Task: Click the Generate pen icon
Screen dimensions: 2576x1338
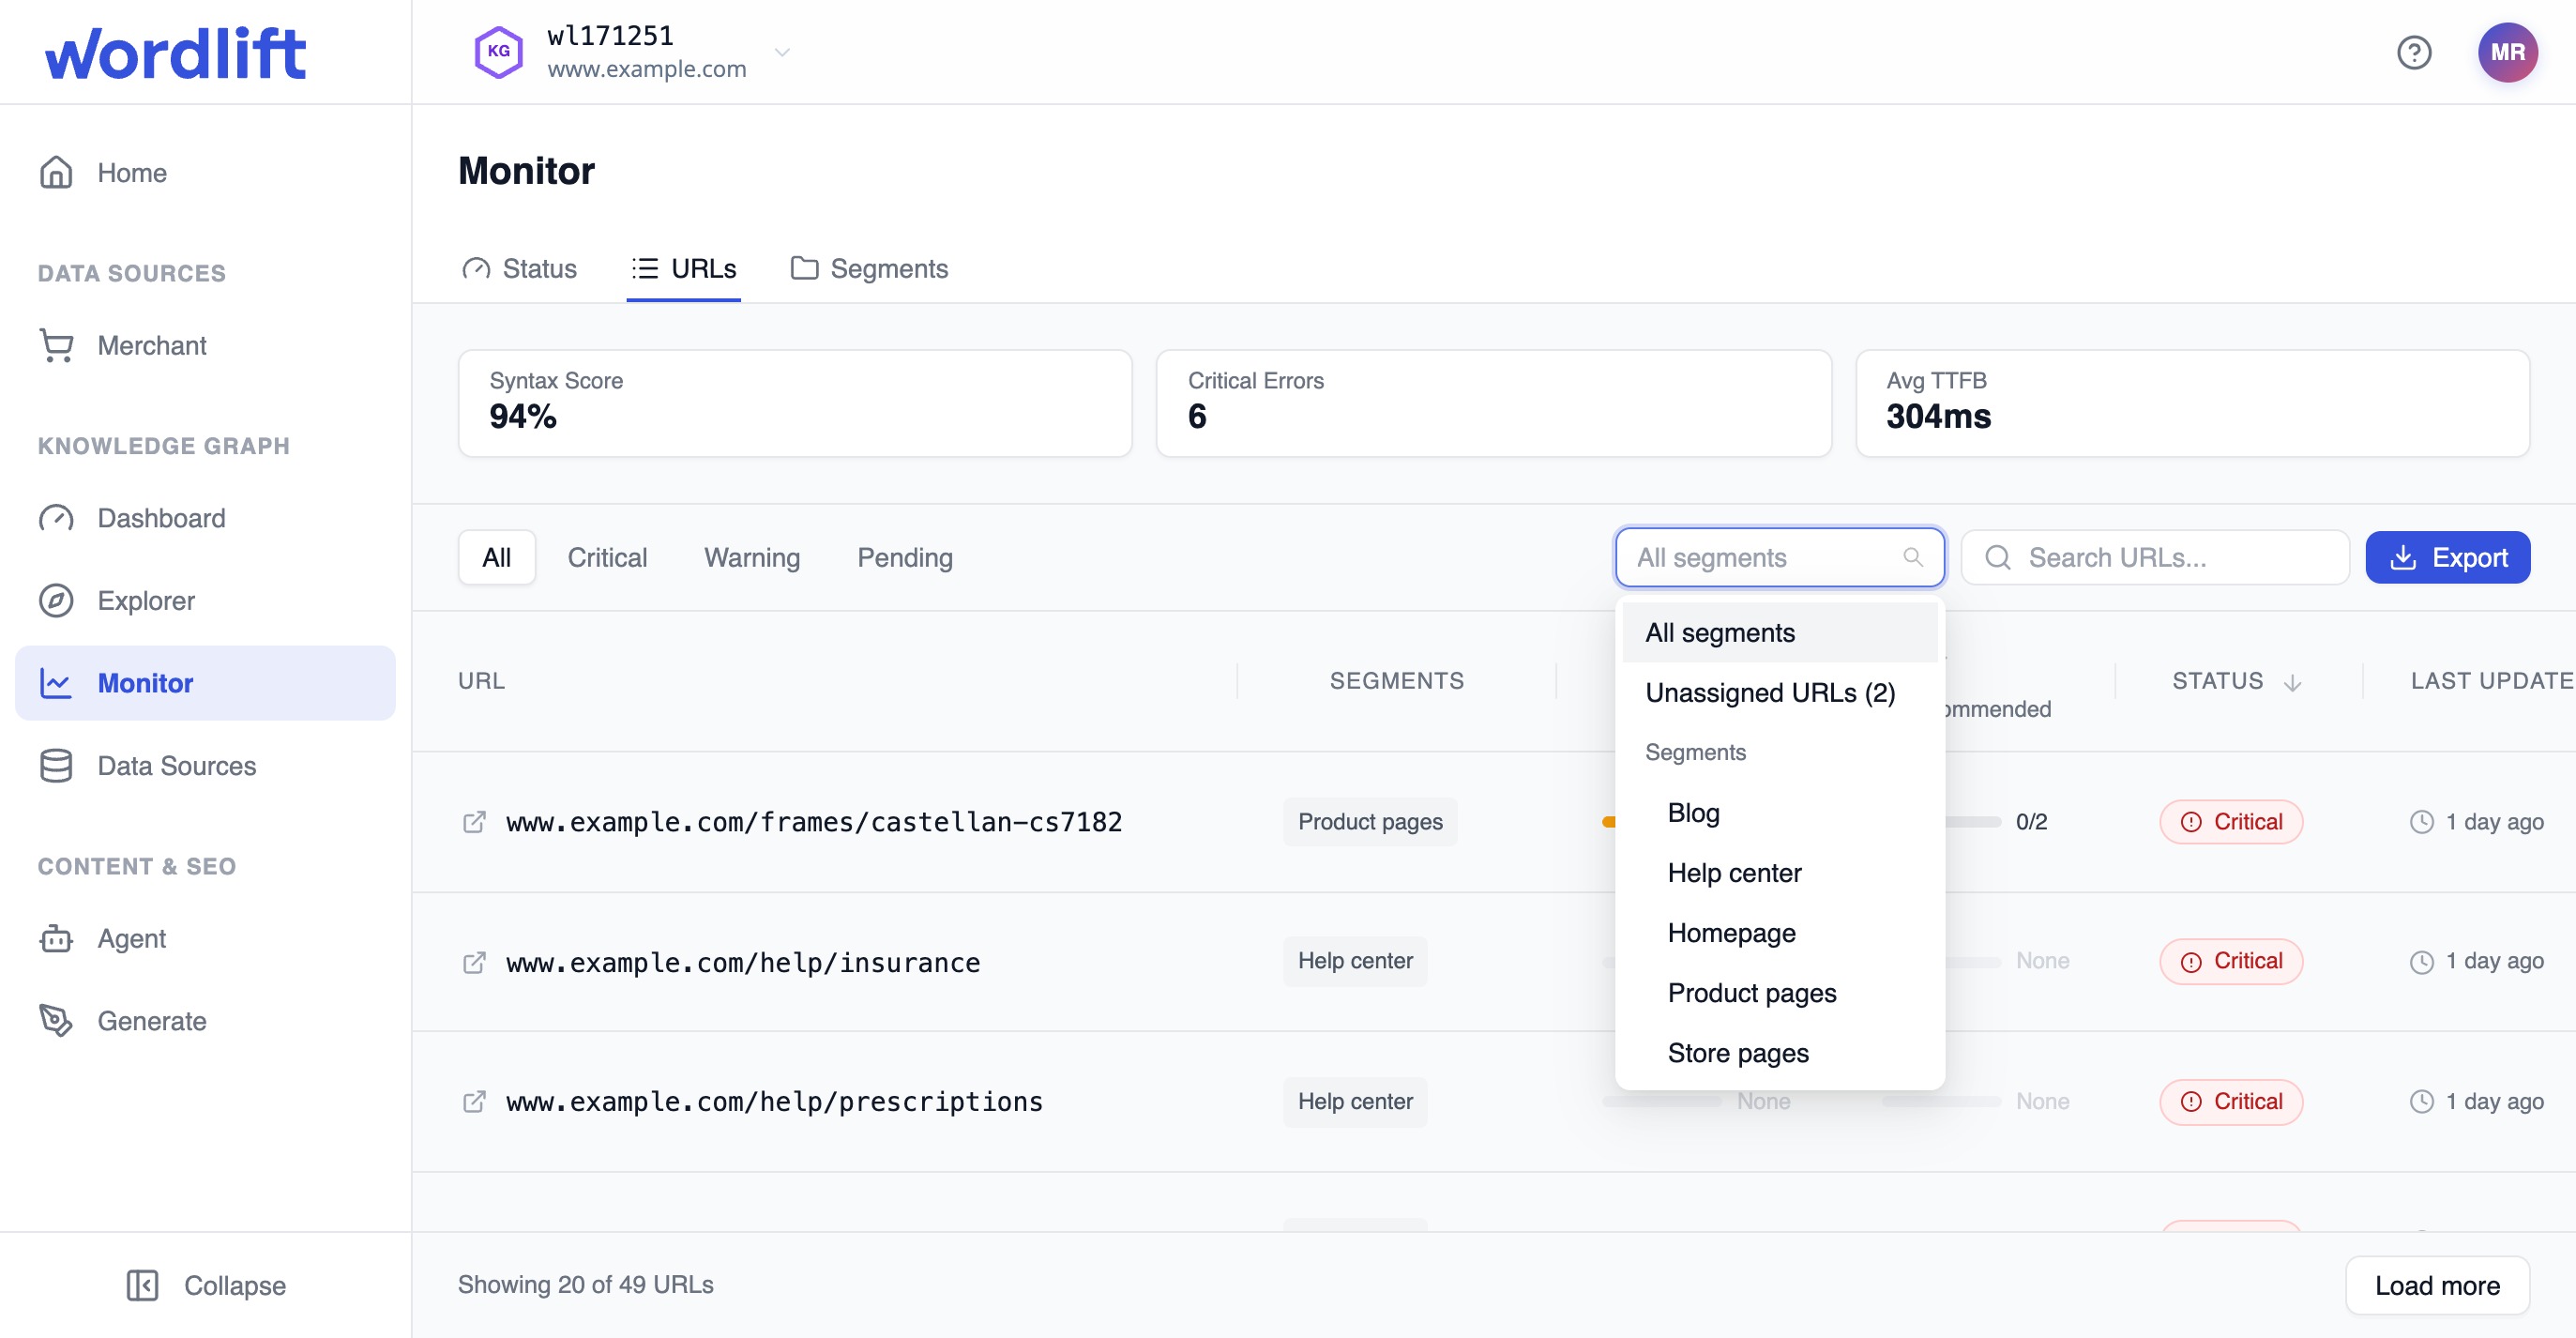Action: pos(56,1020)
